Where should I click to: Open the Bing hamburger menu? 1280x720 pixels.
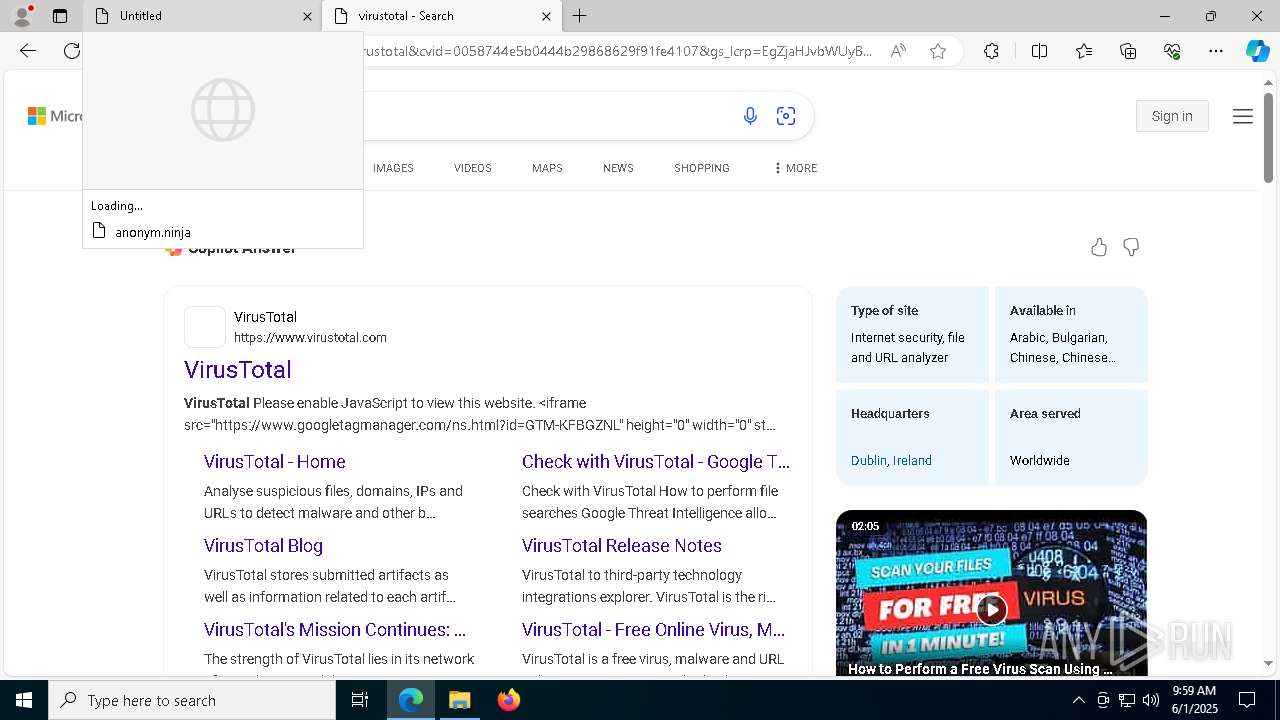coord(1243,116)
